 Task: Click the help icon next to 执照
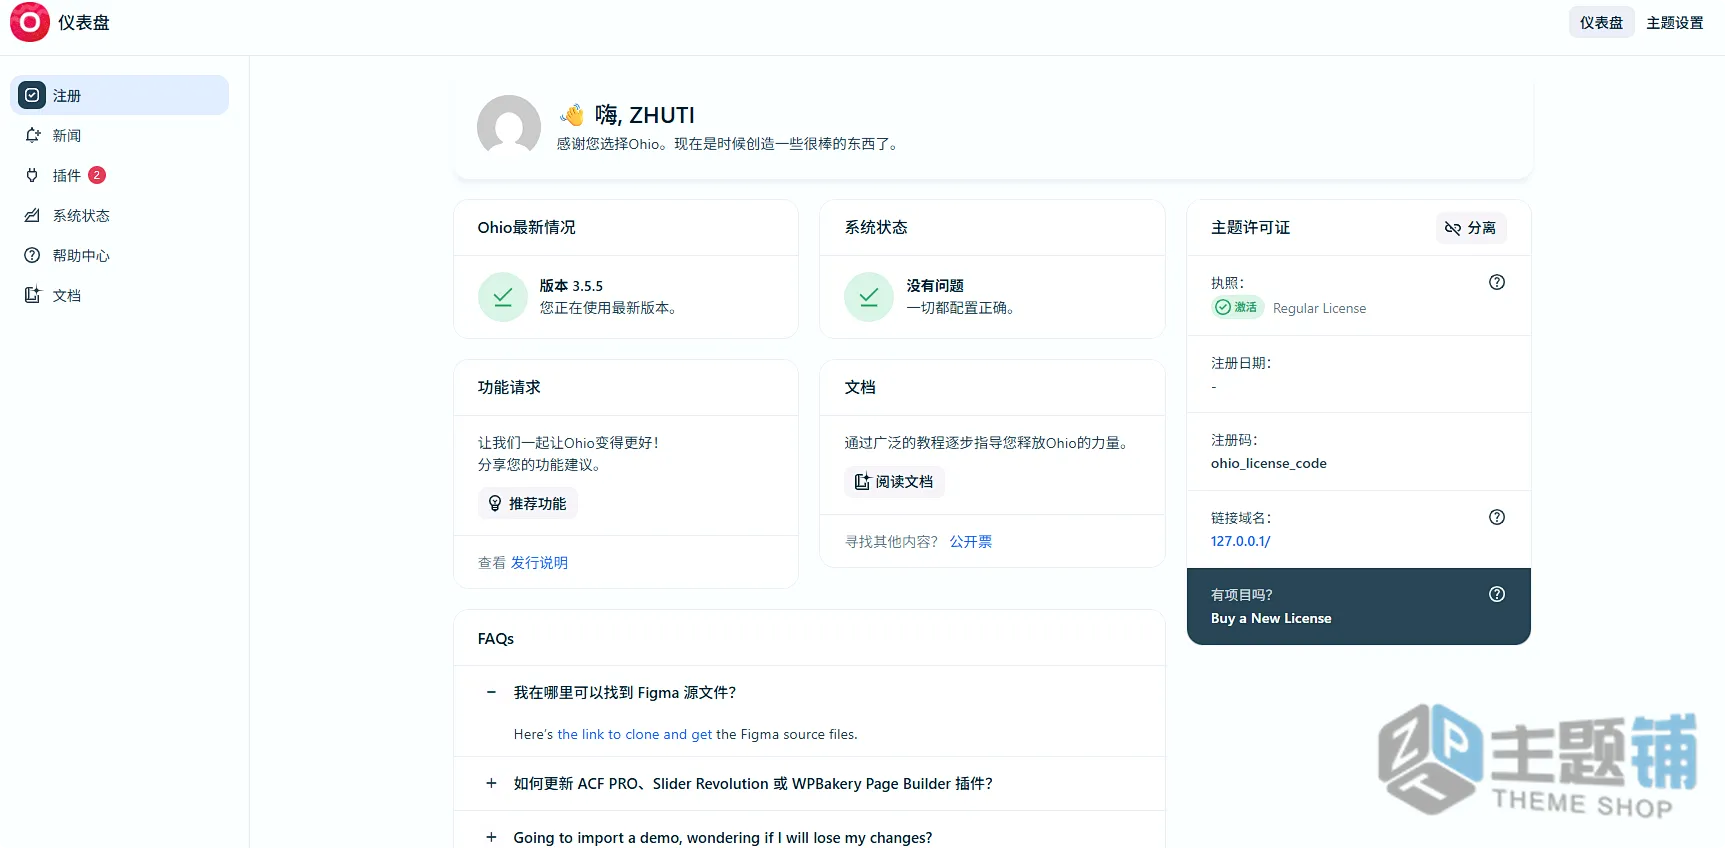pyautogui.click(x=1497, y=282)
